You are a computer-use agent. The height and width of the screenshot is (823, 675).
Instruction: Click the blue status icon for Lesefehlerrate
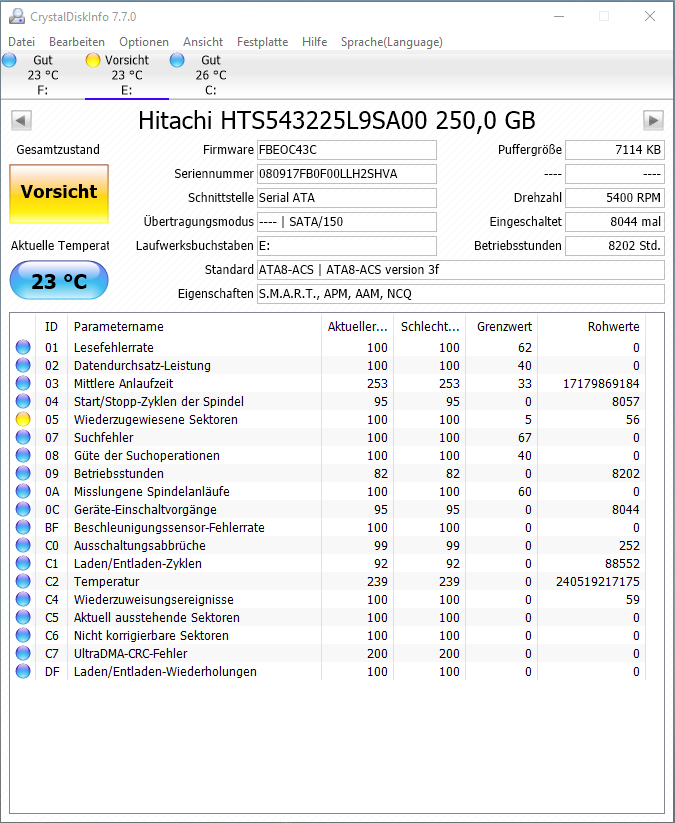23,347
